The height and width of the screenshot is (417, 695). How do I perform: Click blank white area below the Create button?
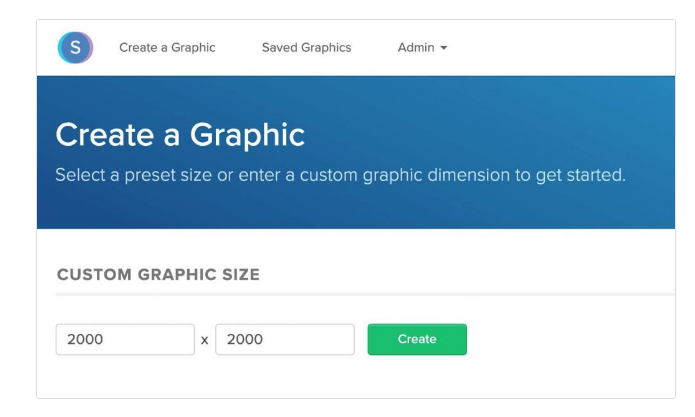pos(417,380)
